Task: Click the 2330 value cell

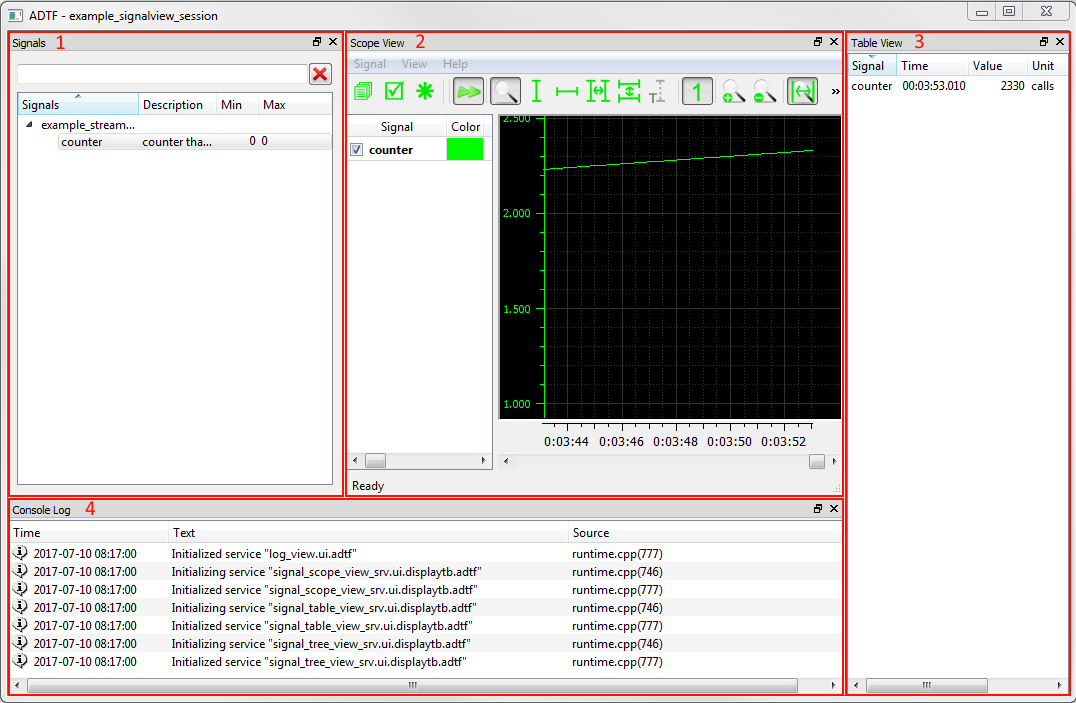Action: [x=1012, y=86]
